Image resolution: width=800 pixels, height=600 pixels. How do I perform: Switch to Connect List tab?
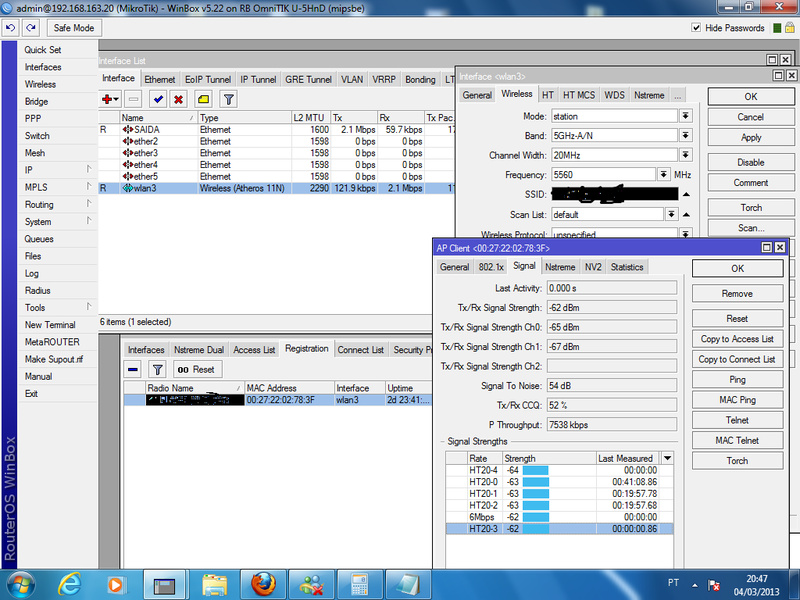click(x=360, y=349)
